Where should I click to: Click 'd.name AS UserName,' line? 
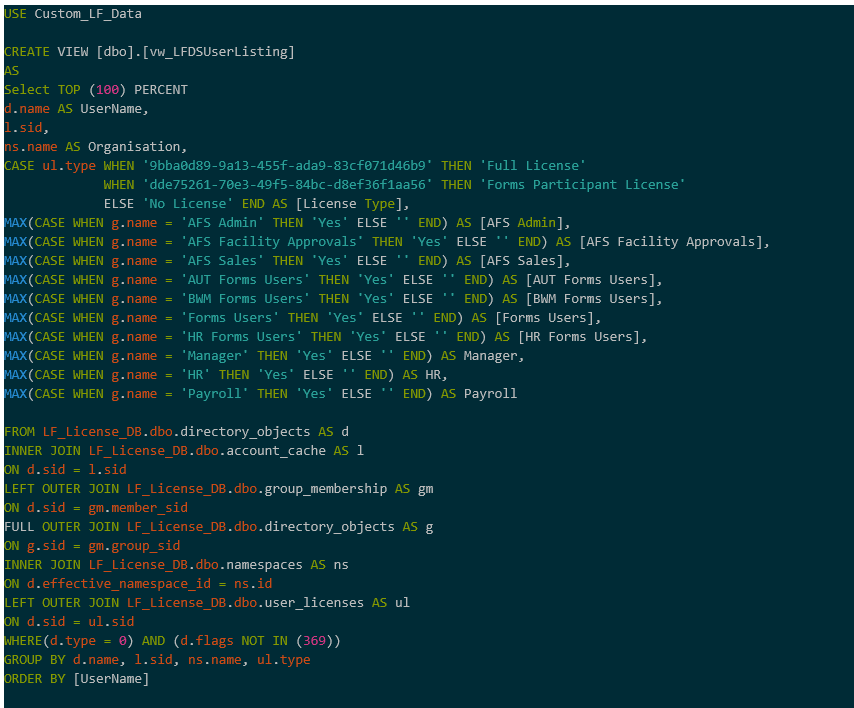[x=76, y=109]
